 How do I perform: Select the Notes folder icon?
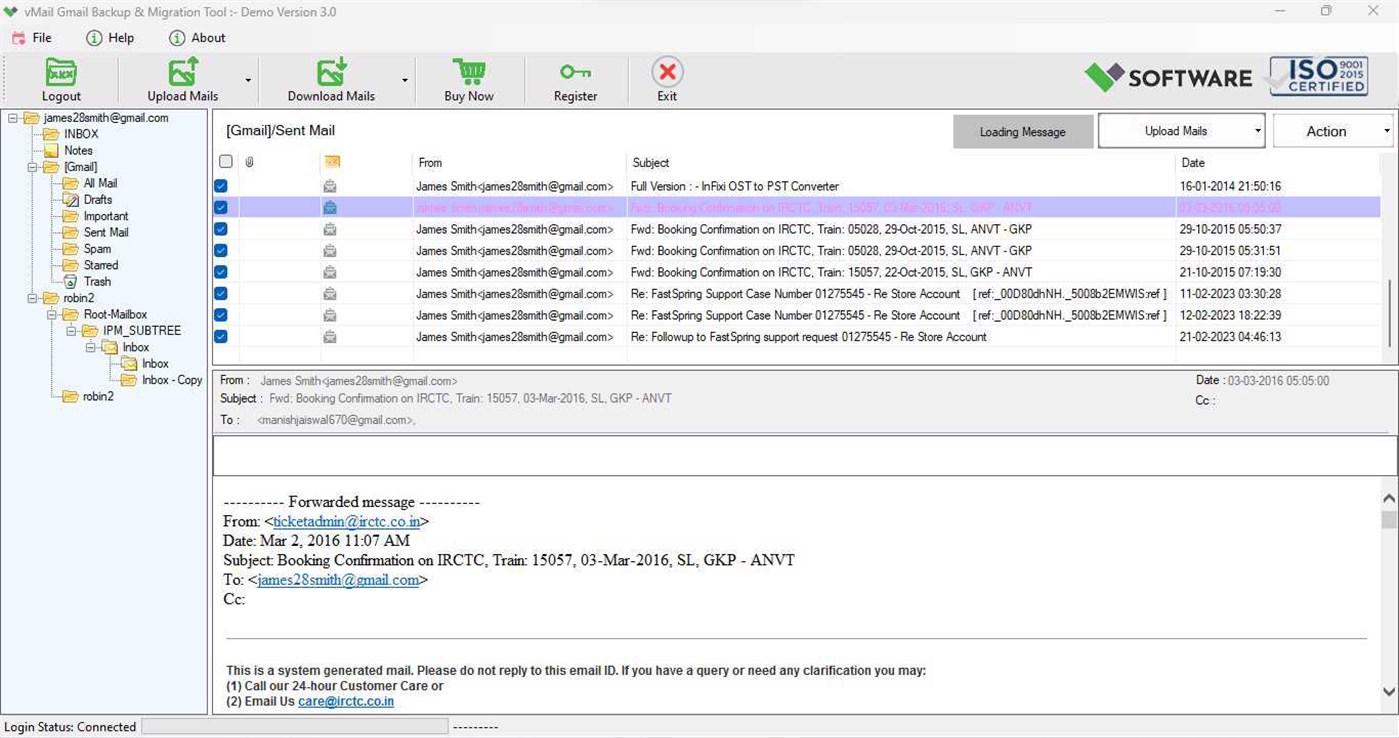pos(51,150)
